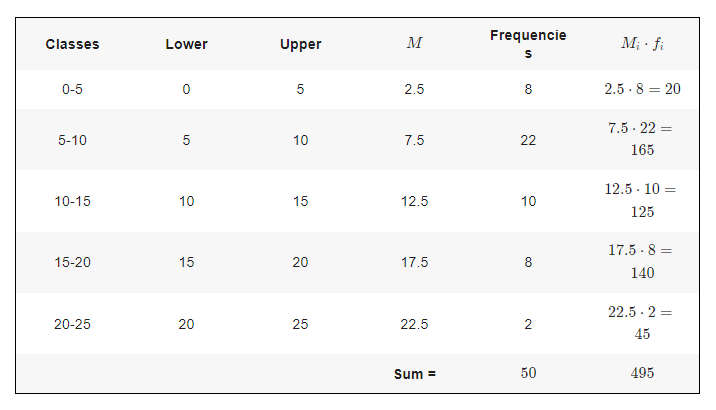The height and width of the screenshot is (410, 716).
Task: Click the midpoint value 17.5 cell
Action: coord(414,262)
